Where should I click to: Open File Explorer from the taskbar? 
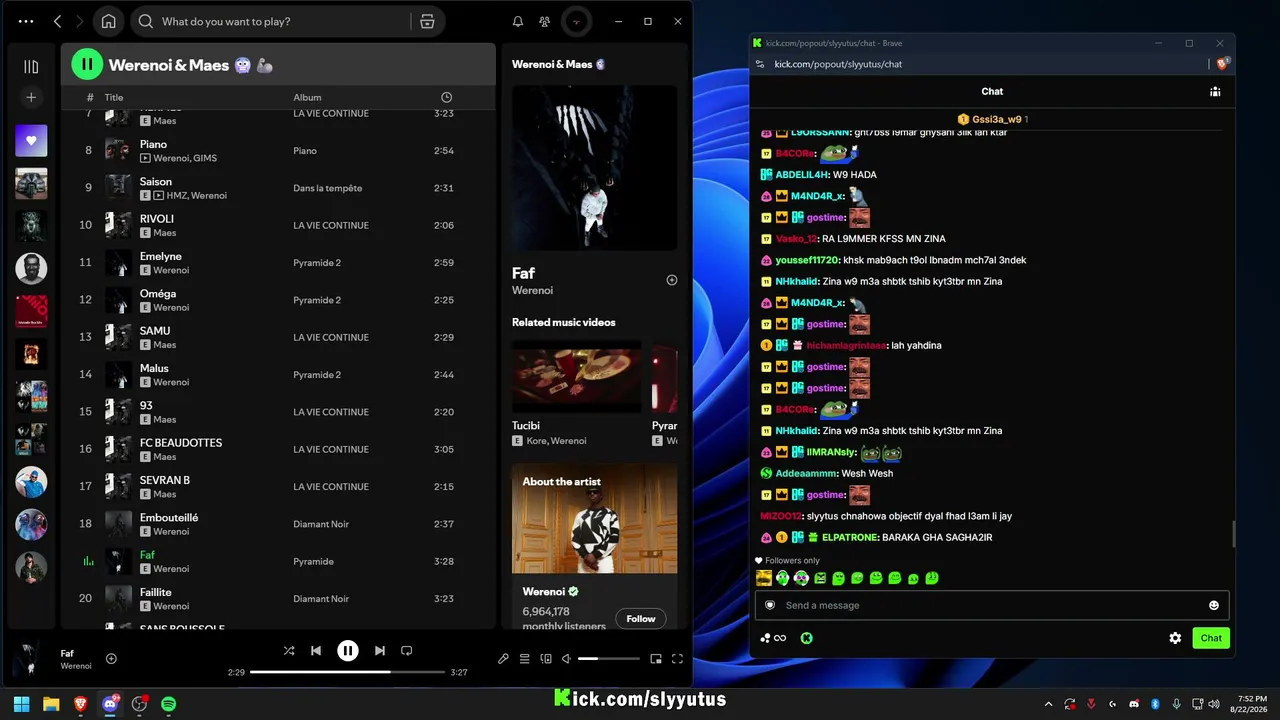[51, 704]
